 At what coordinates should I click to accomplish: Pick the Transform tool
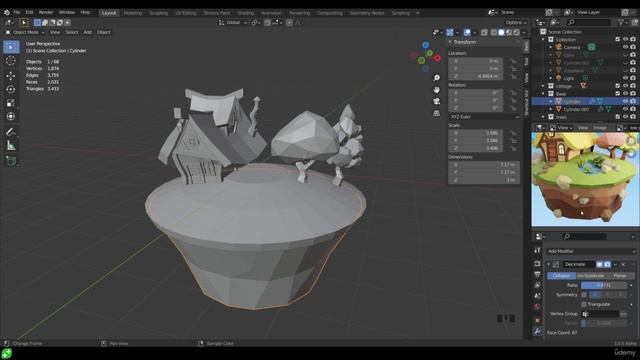[11, 116]
